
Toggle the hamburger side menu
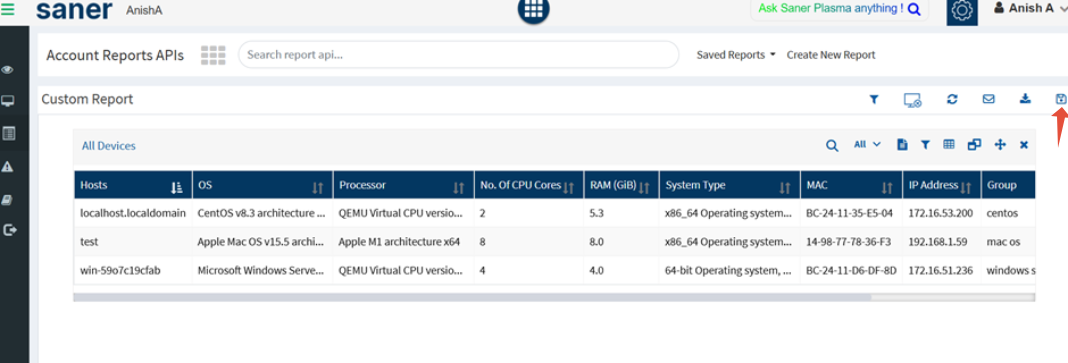(x=7, y=10)
